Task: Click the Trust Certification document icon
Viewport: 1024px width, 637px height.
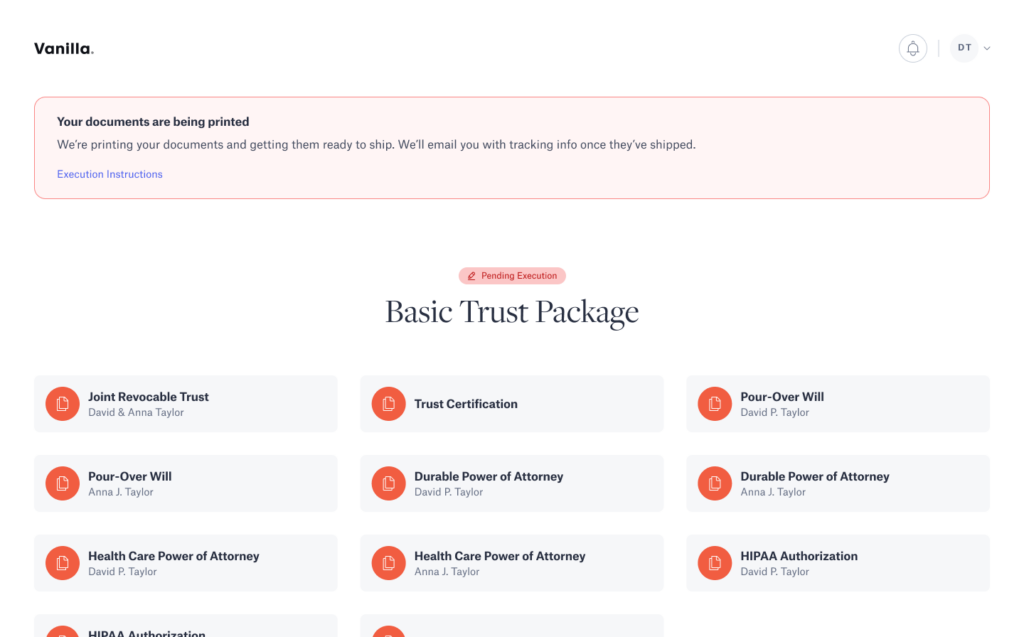Action: [x=388, y=404]
